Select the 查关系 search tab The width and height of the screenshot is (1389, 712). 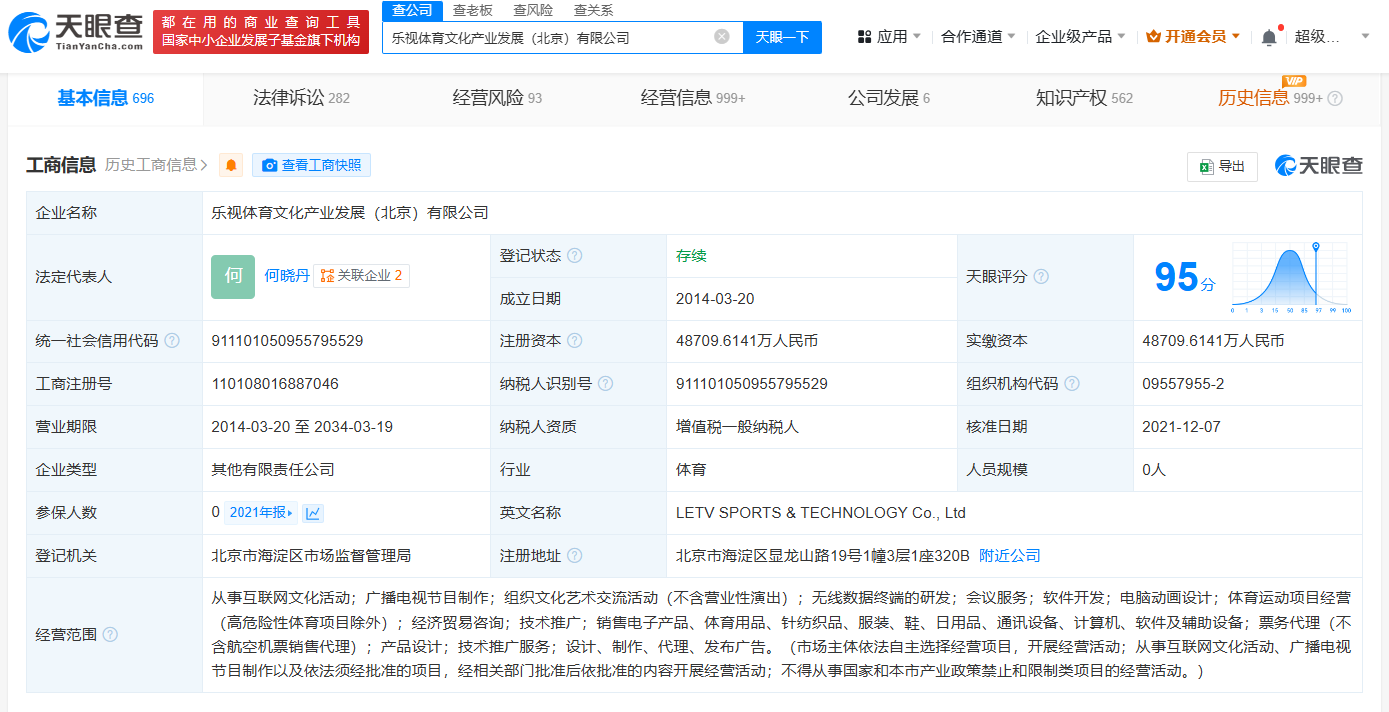[594, 10]
